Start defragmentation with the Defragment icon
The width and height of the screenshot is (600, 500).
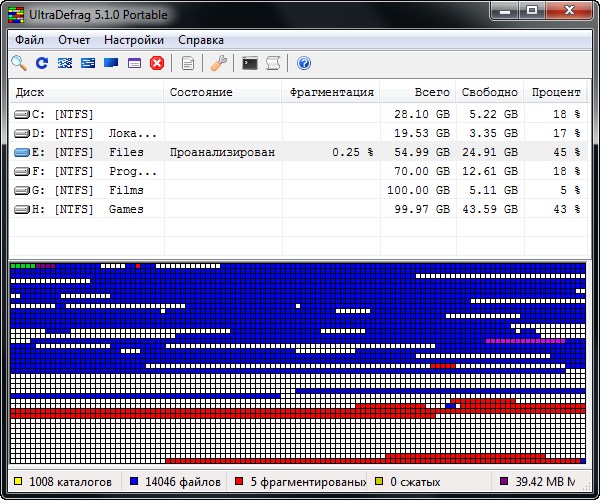coord(65,63)
